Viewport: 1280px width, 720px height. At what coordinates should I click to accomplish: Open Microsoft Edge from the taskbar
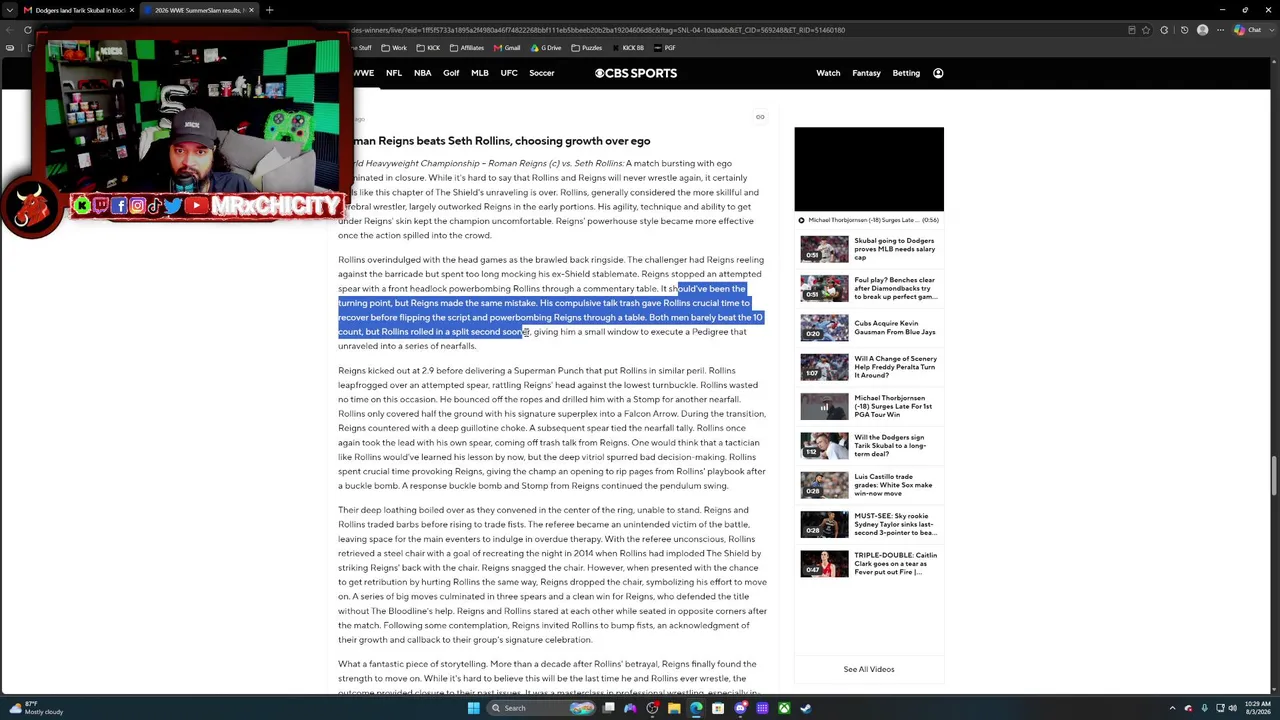click(x=696, y=708)
